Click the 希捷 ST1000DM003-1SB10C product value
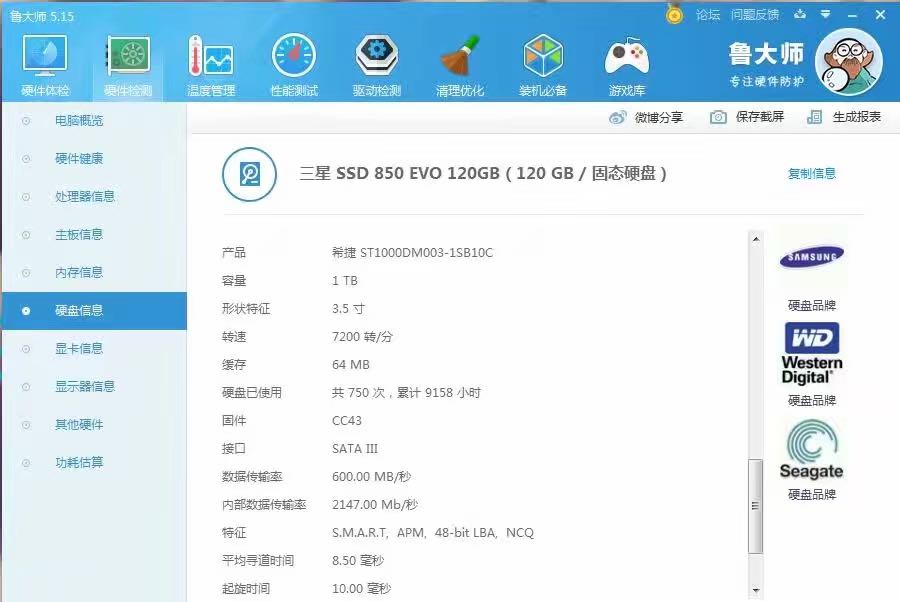The image size is (900, 602). tap(412, 253)
